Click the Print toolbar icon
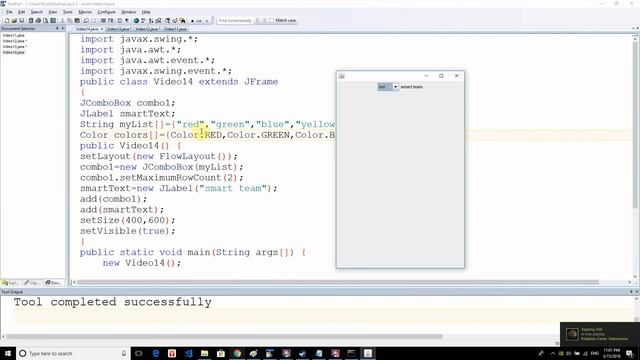This screenshot has width=640, height=360. coord(38,20)
